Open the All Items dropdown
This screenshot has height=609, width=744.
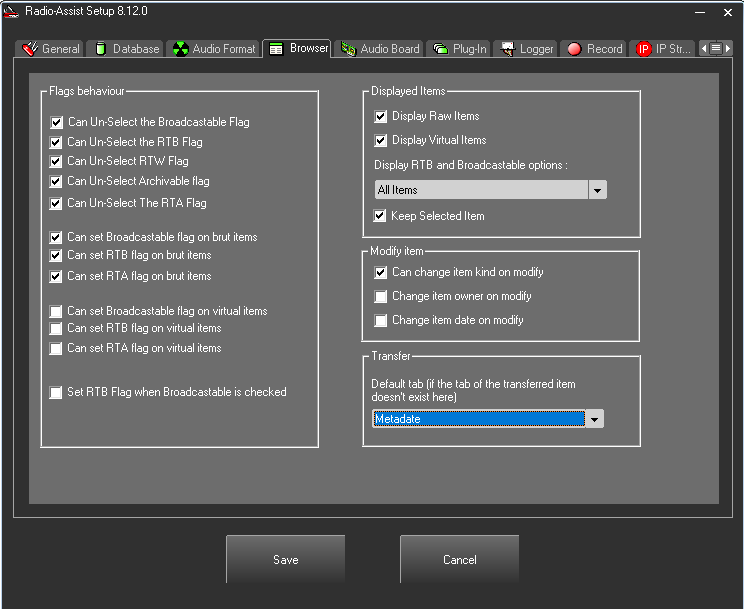[597, 190]
